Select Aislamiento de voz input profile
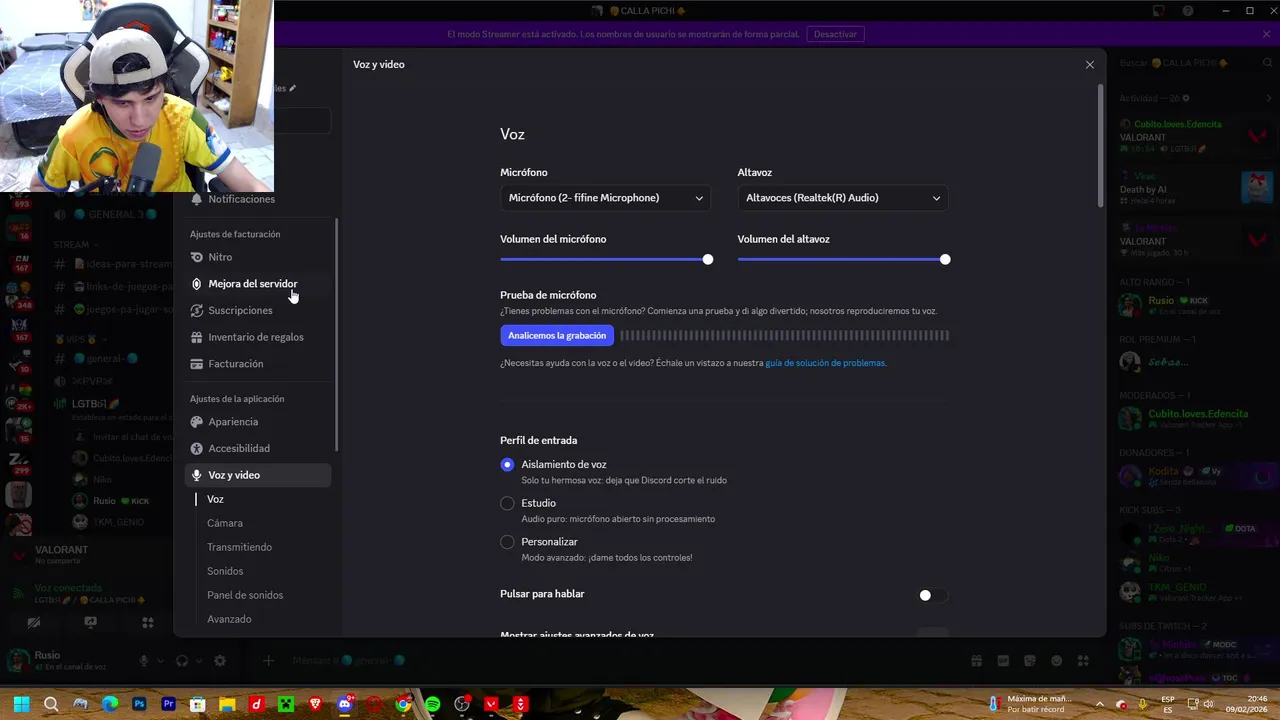This screenshot has width=1280, height=720. pos(507,465)
